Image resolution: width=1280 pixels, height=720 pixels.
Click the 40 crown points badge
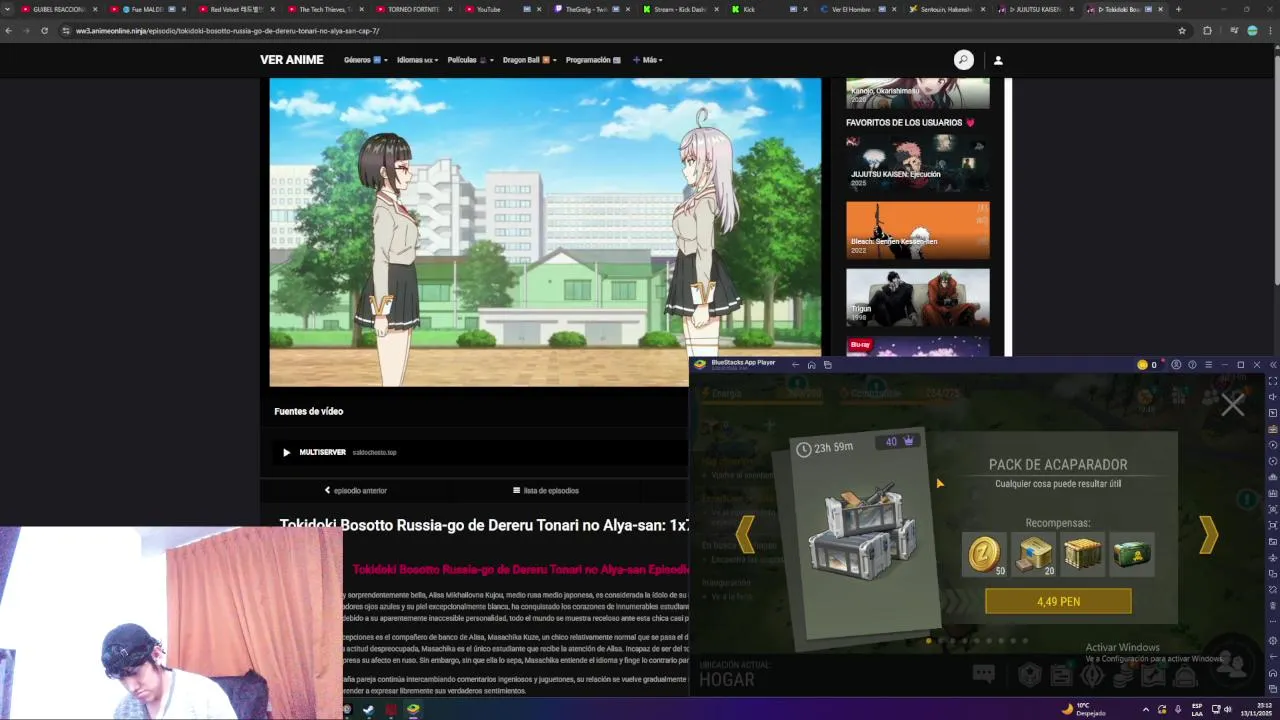coord(898,442)
